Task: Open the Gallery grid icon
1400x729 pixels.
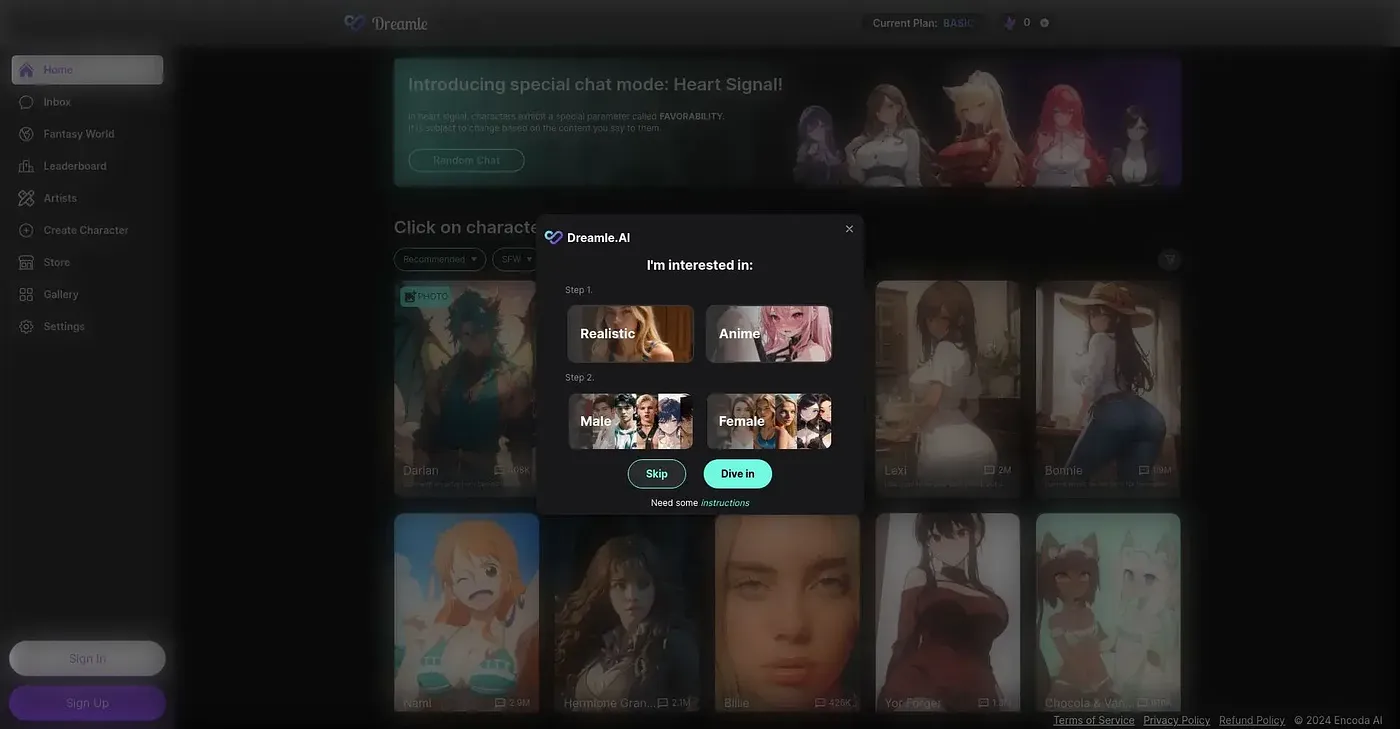Action: click(26, 294)
